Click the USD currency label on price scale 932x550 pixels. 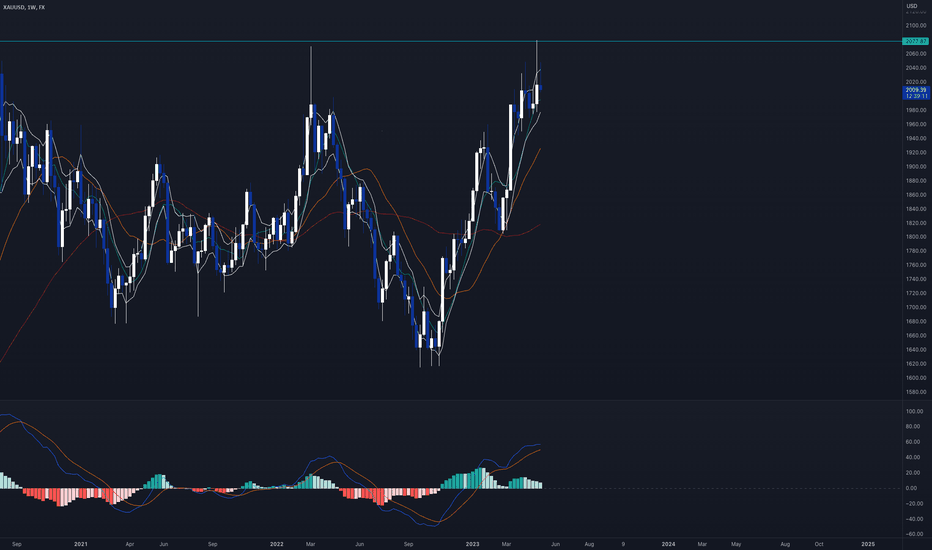click(x=912, y=6)
